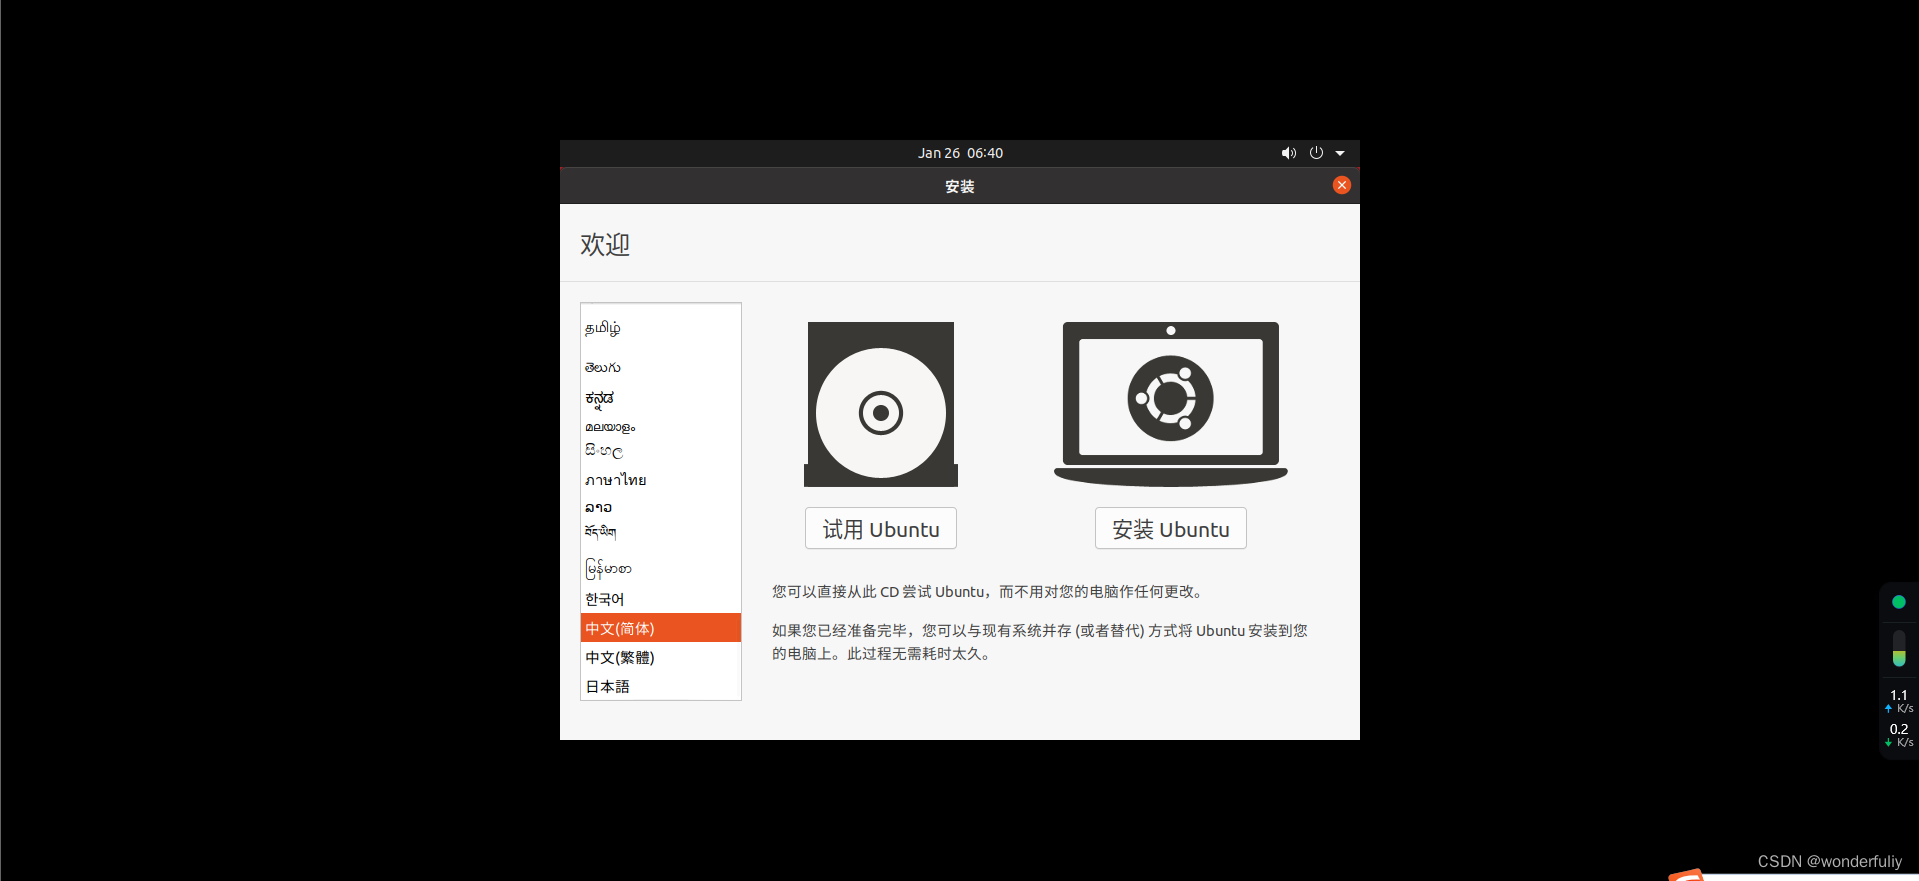Select 한국어 in the language list
Screen dimensions: 1919x881
point(661,599)
